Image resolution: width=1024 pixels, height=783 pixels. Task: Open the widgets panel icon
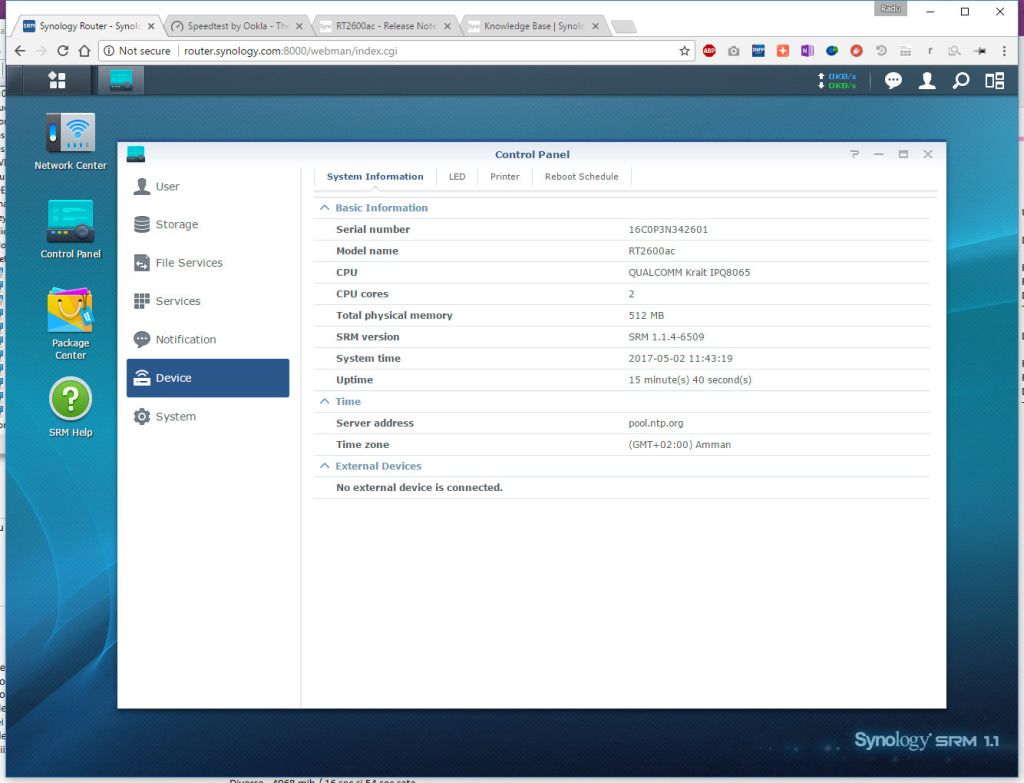pyautogui.click(x=994, y=81)
